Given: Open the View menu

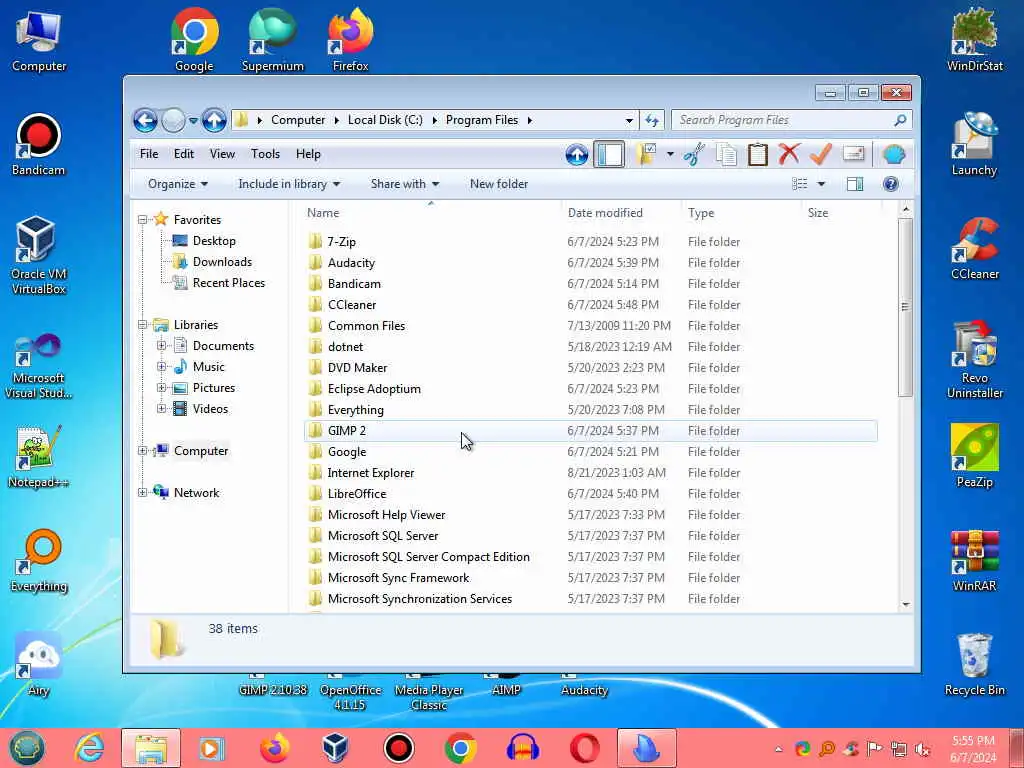Looking at the screenshot, I should pyautogui.click(x=222, y=154).
